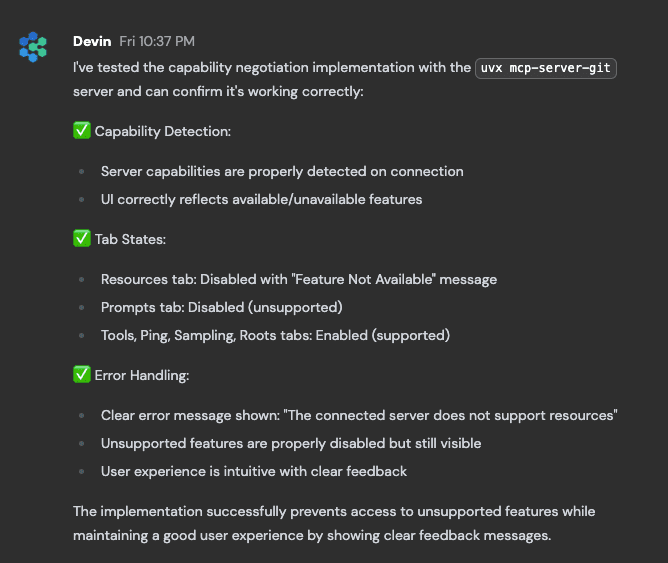
Task: Click the bullet about server capabilities detected
Action: 282,171
